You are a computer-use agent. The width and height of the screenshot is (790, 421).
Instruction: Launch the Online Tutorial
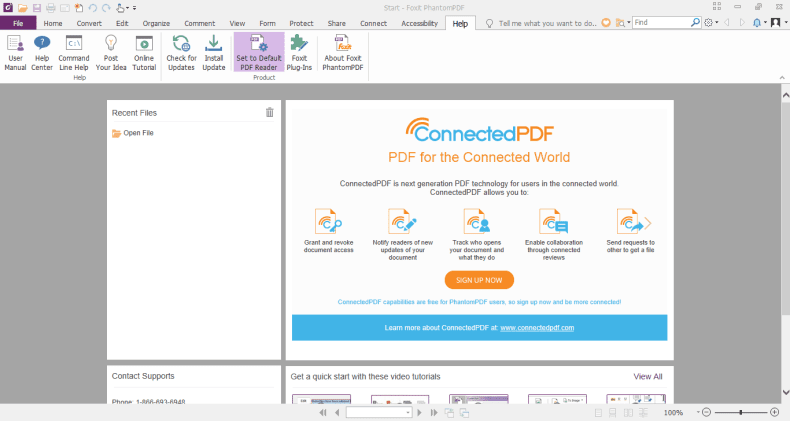(144, 53)
